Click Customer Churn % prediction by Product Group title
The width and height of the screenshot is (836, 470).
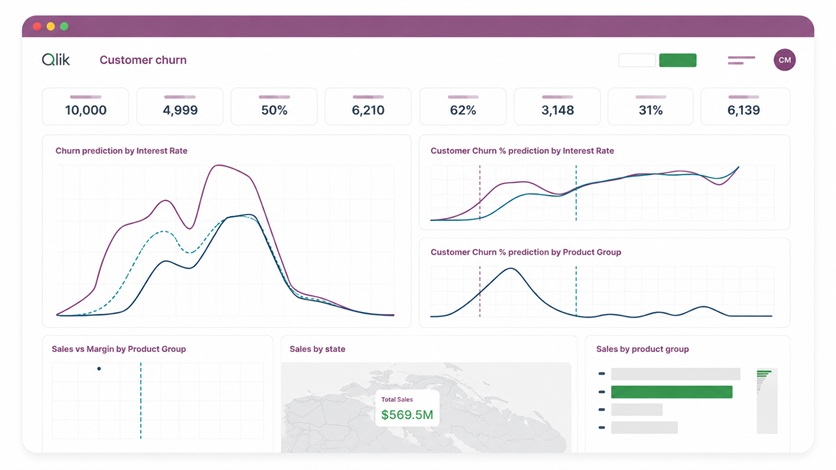click(526, 252)
